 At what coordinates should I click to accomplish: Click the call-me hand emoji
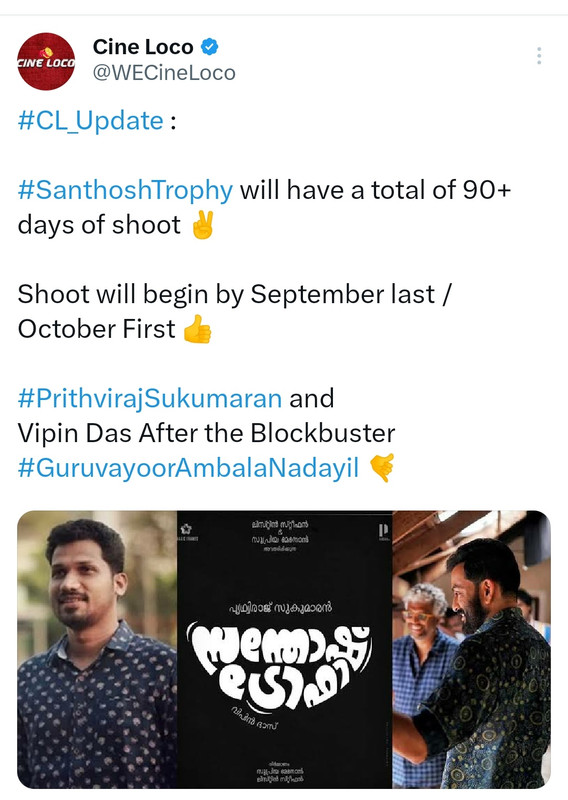tap(382, 468)
